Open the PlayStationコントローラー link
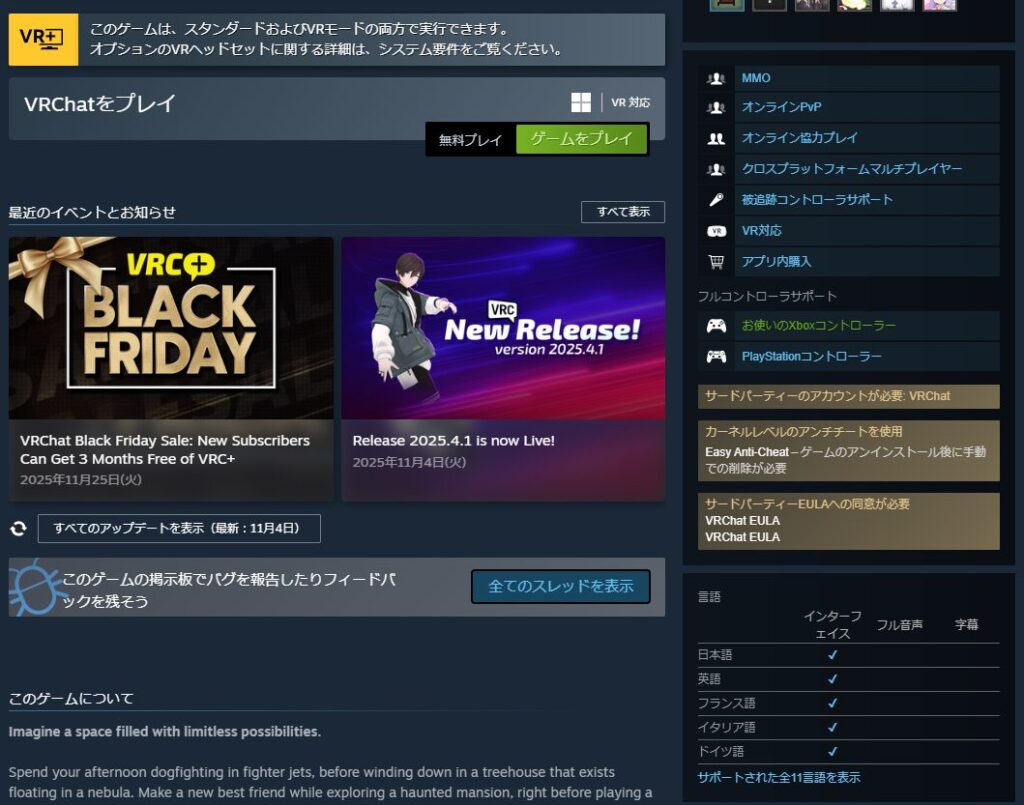 [811, 356]
